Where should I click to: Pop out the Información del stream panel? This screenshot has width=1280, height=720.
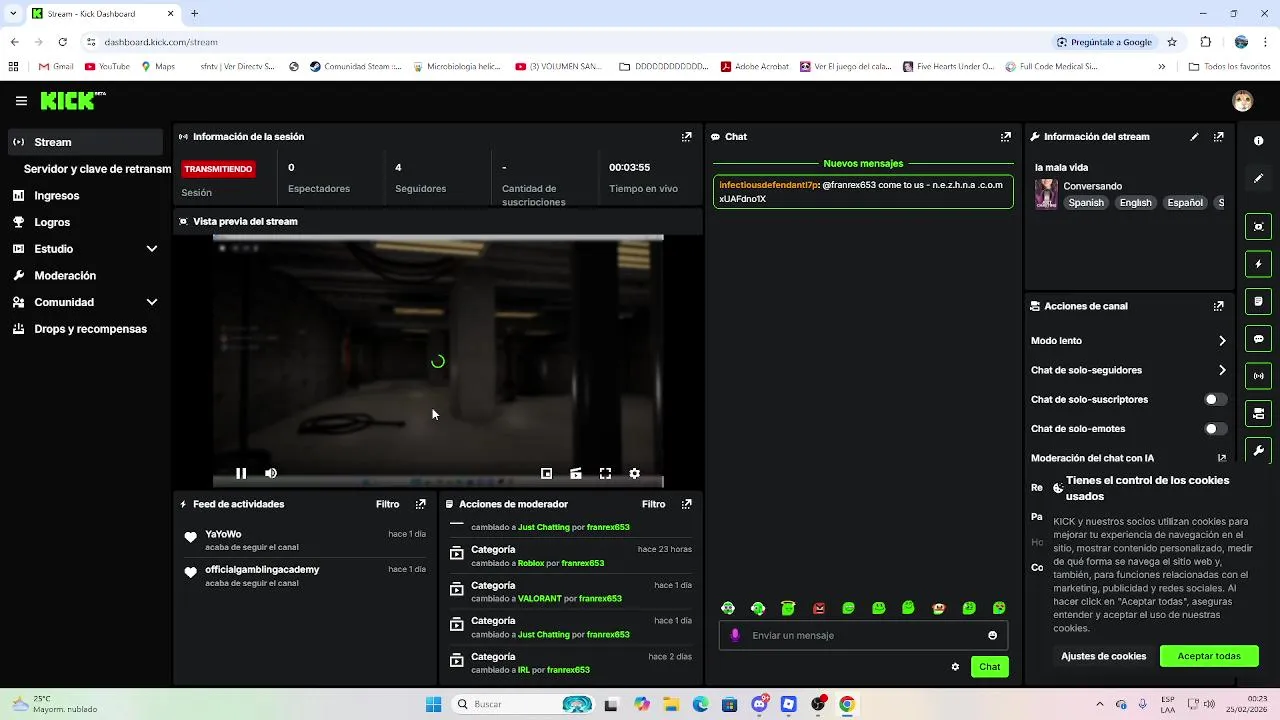click(x=1219, y=137)
